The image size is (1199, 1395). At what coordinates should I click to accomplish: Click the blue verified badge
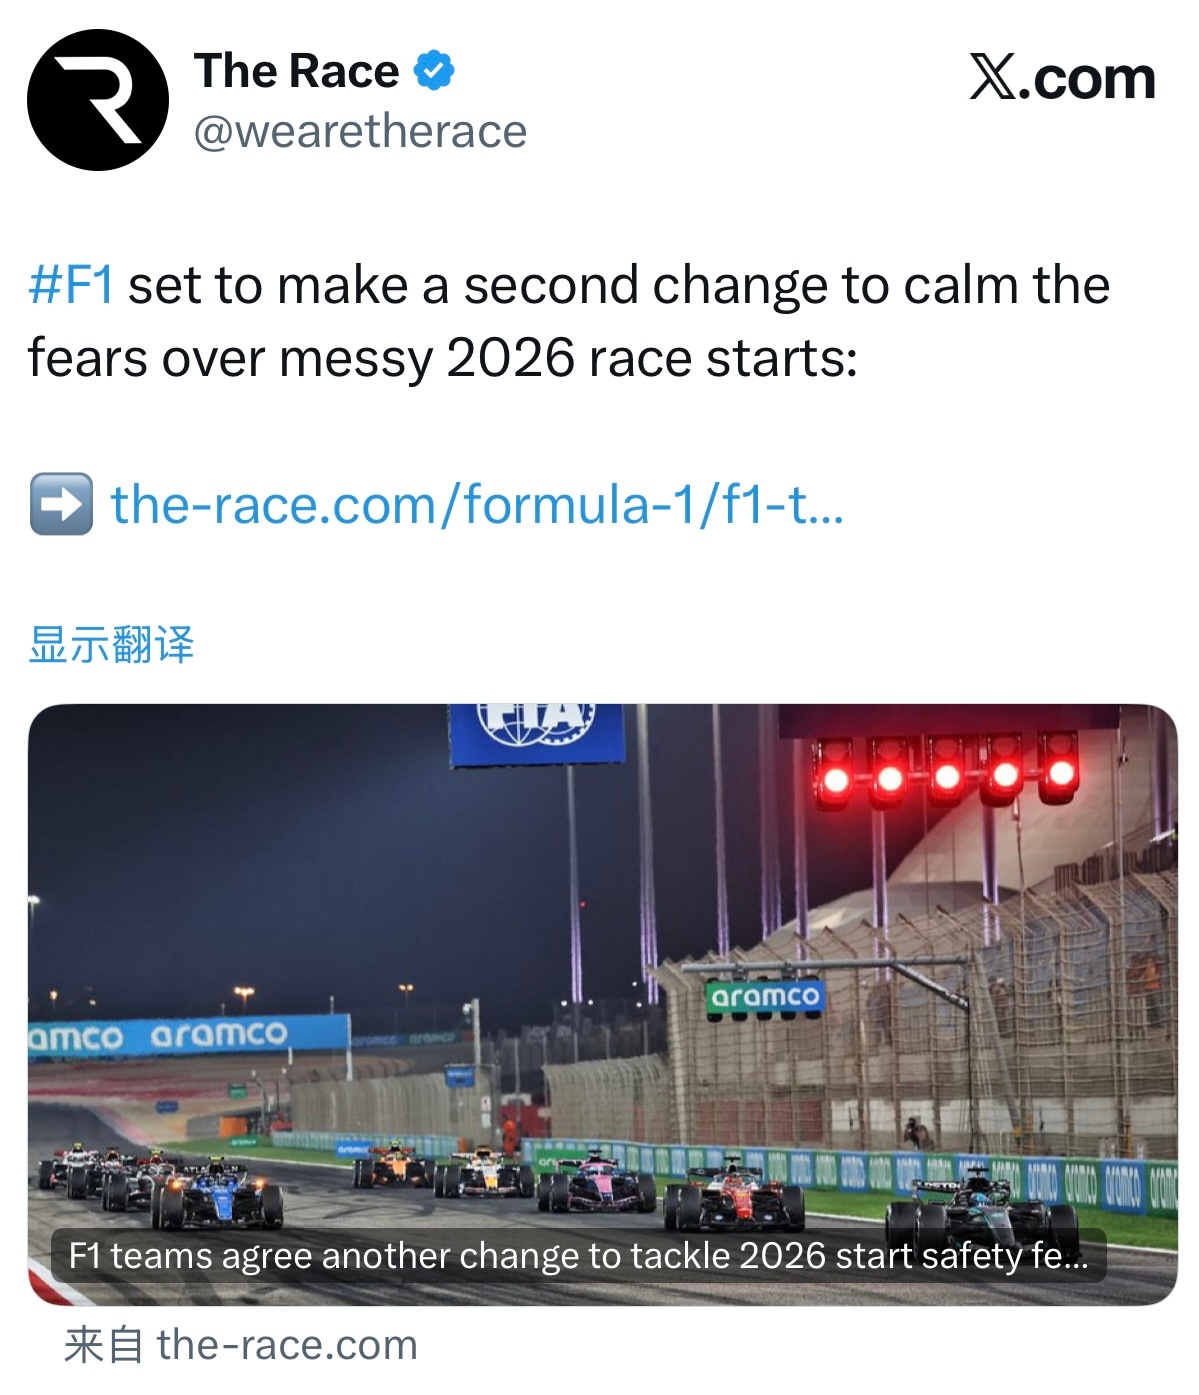(x=434, y=71)
